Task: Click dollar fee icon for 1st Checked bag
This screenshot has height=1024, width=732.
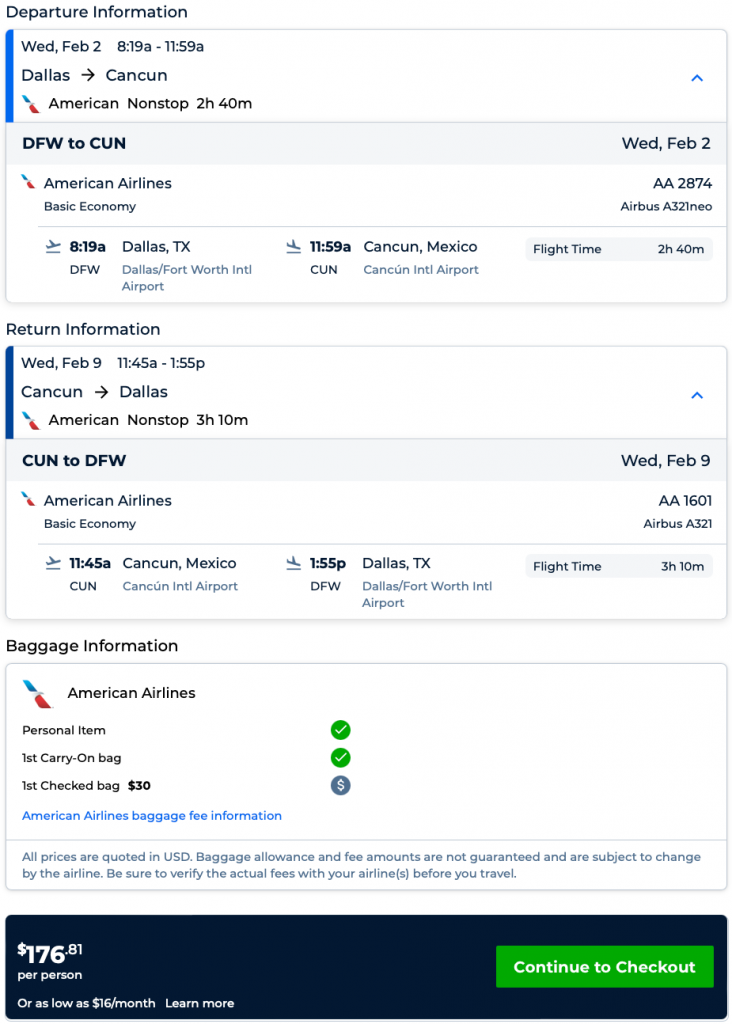Action: tap(341, 785)
